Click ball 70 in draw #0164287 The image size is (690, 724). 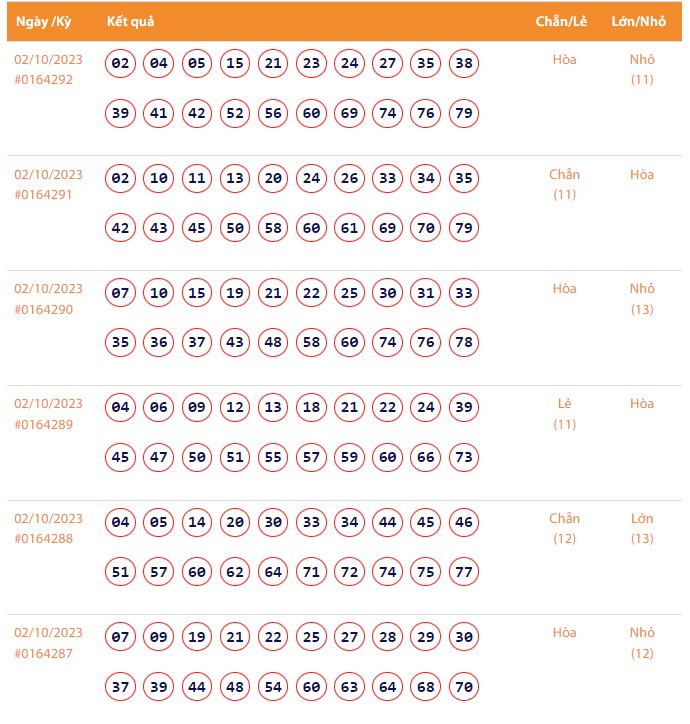click(x=464, y=687)
